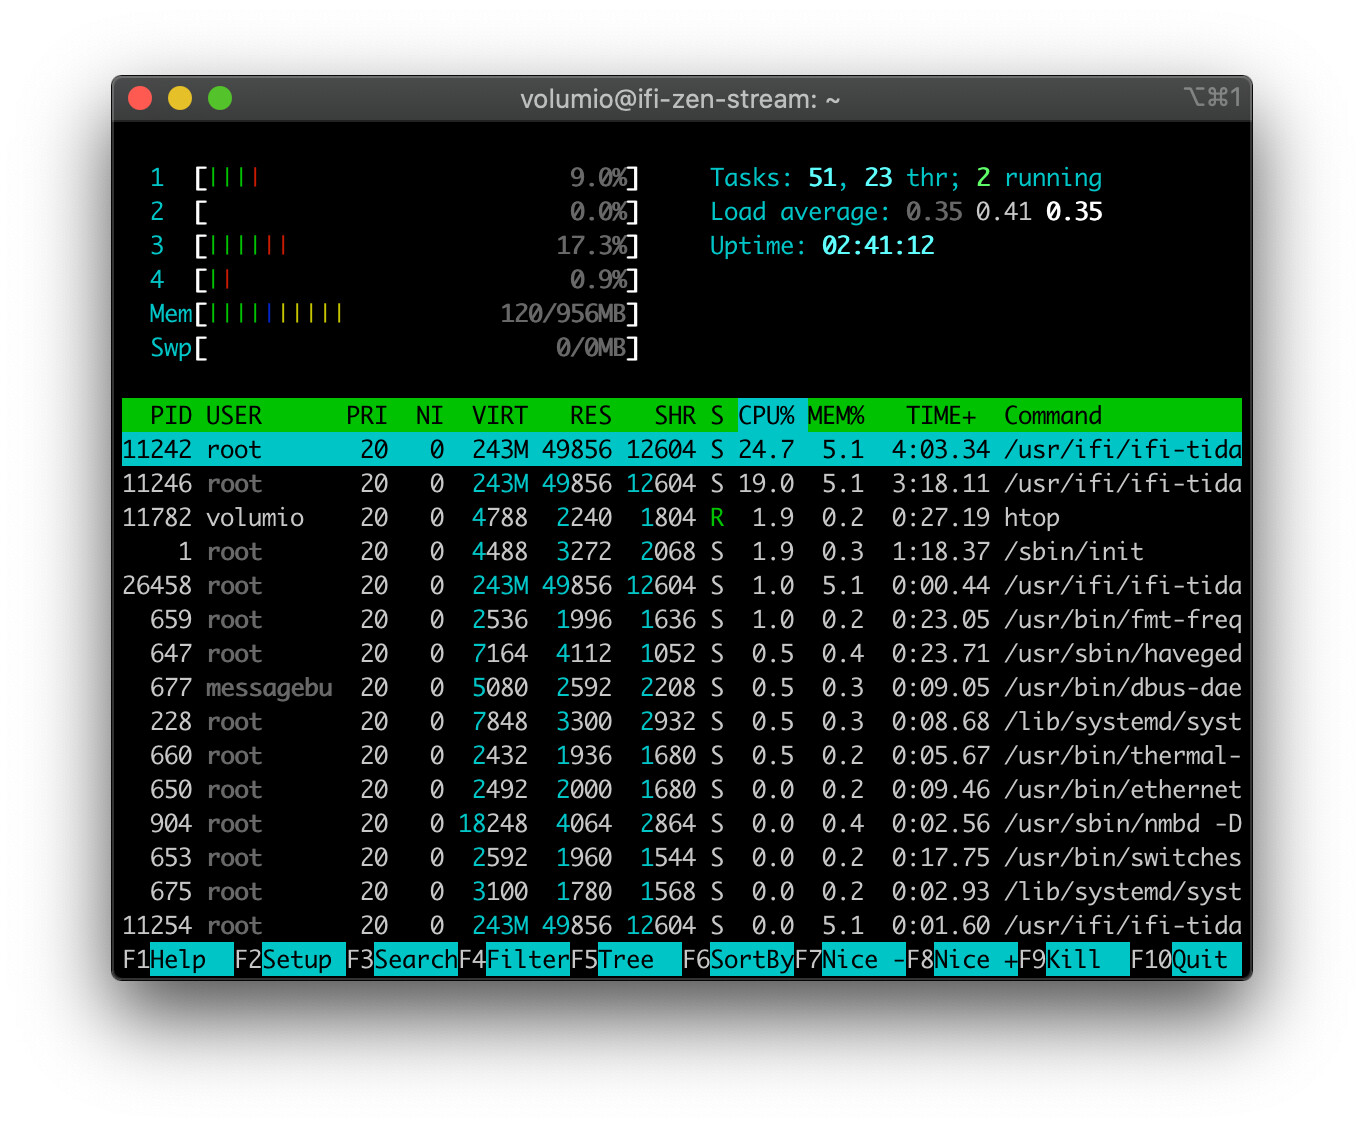Viewport: 1364px width, 1128px height.
Task: Select process row with PID 11254
Action: [682, 926]
